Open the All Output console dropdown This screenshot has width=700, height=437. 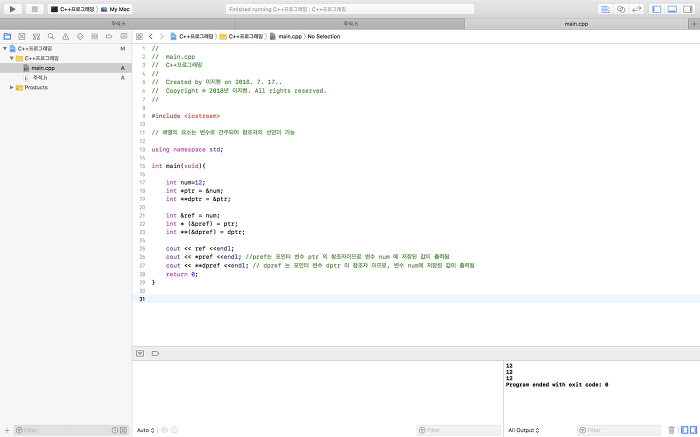524,430
